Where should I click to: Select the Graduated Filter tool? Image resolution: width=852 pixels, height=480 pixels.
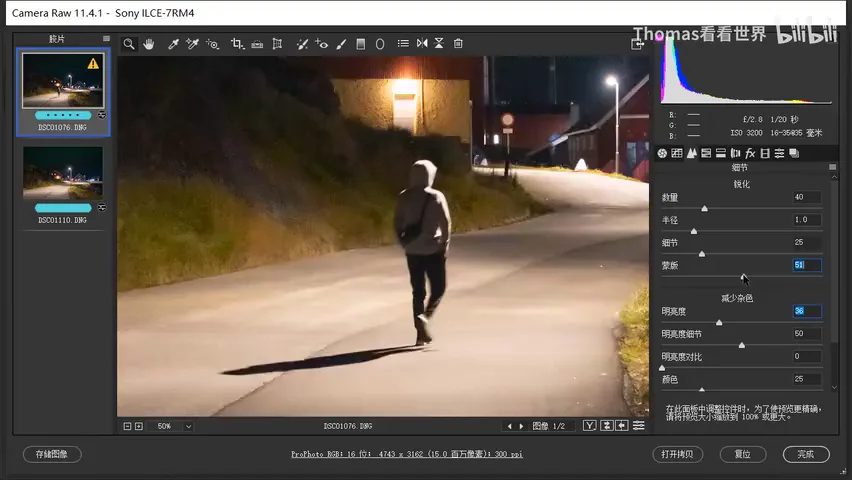click(360, 44)
